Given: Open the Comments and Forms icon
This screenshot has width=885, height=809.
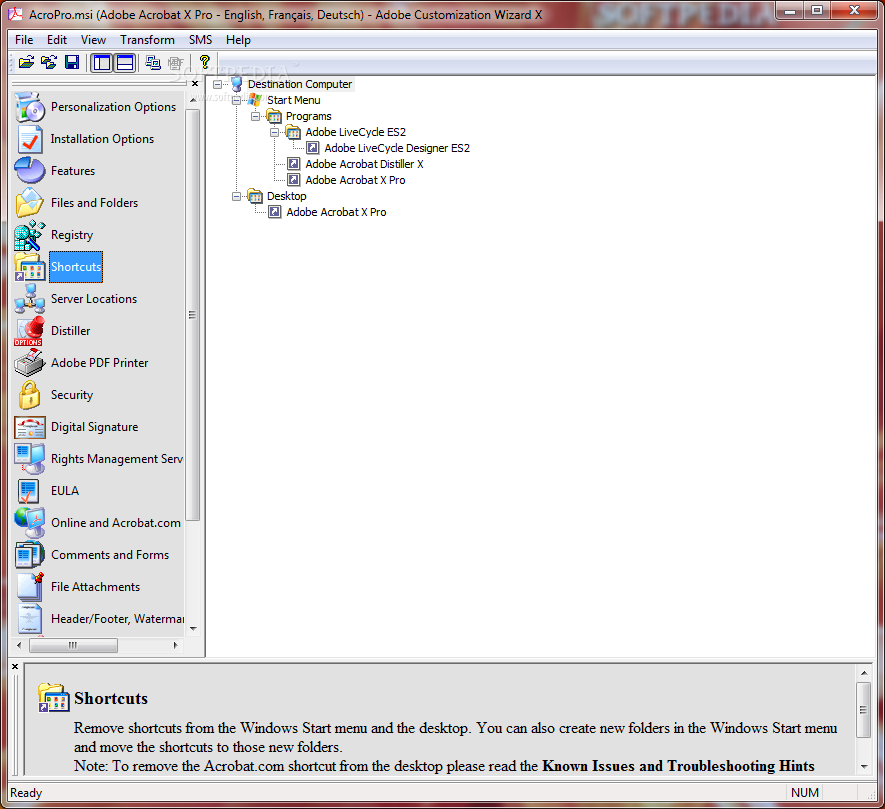Looking at the screenshot, I should 30,555.
